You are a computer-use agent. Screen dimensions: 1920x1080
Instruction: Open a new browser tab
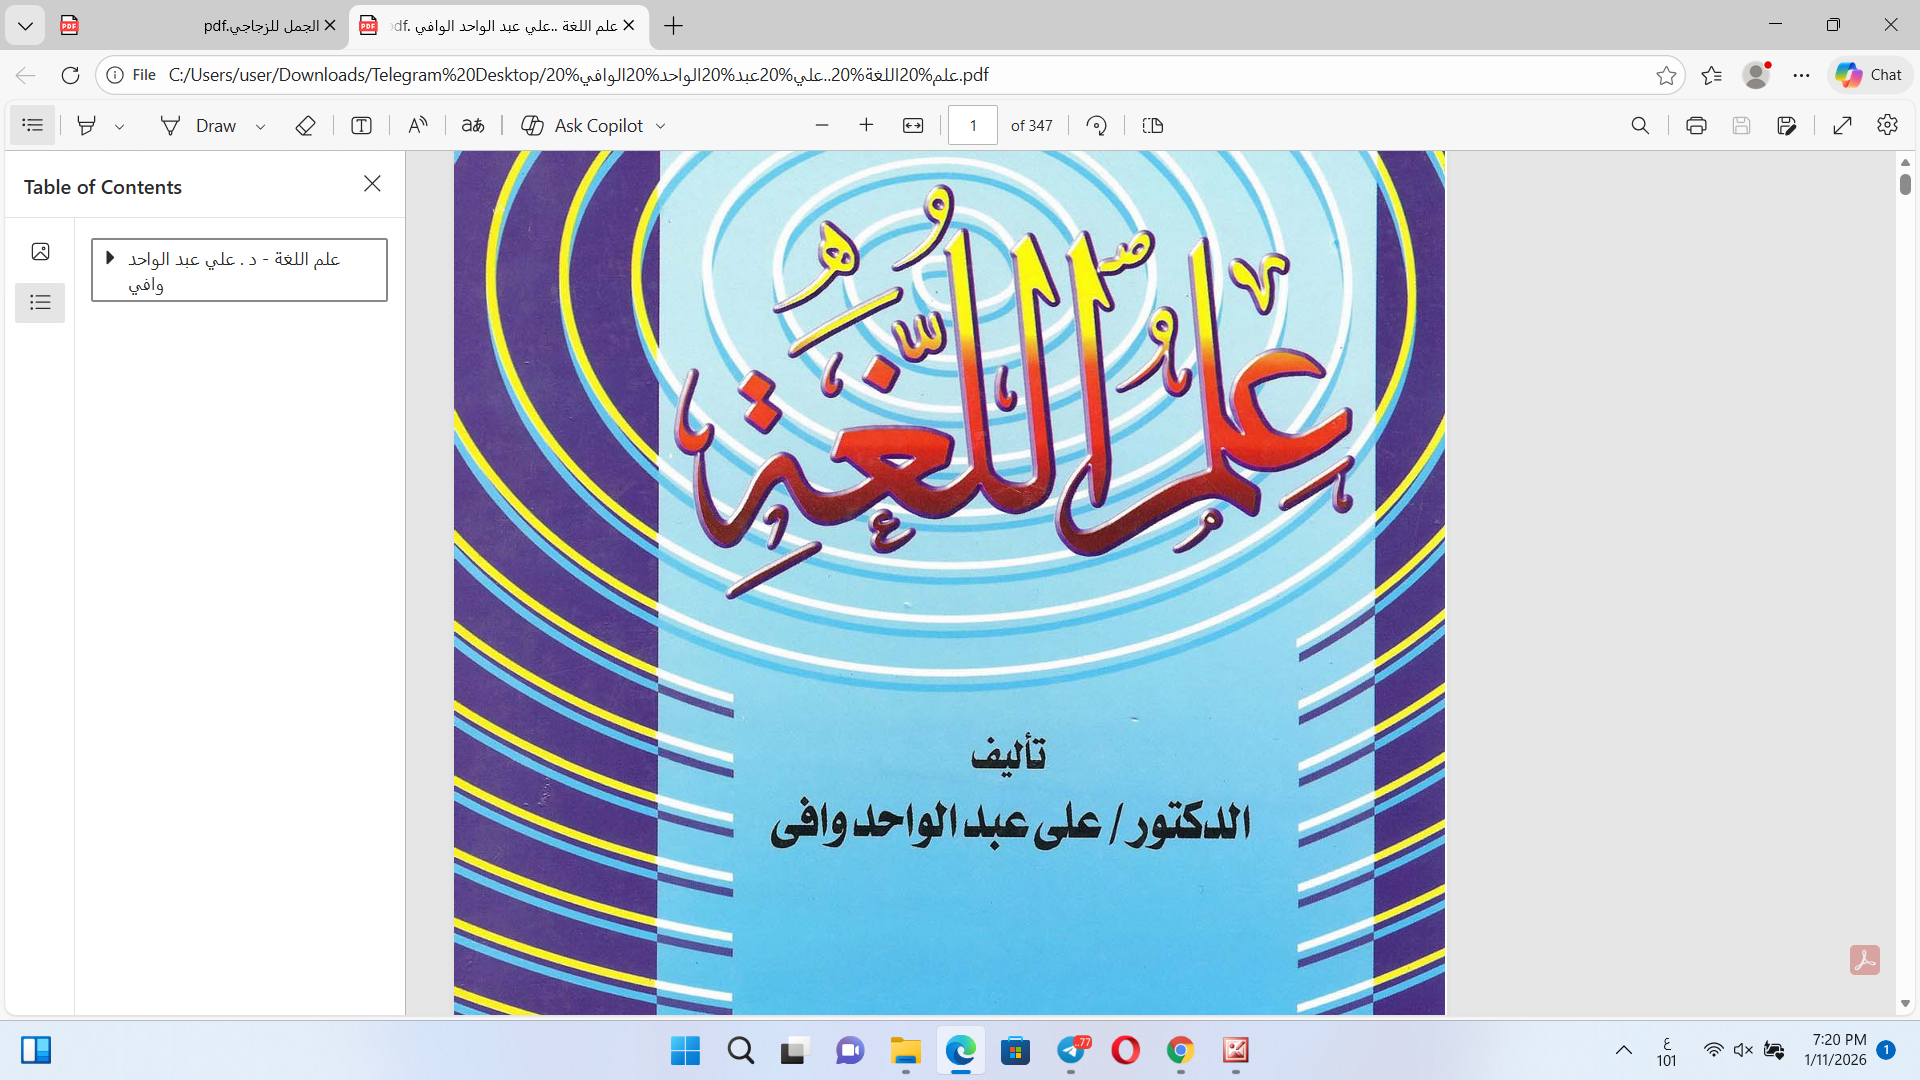point(674,26)
